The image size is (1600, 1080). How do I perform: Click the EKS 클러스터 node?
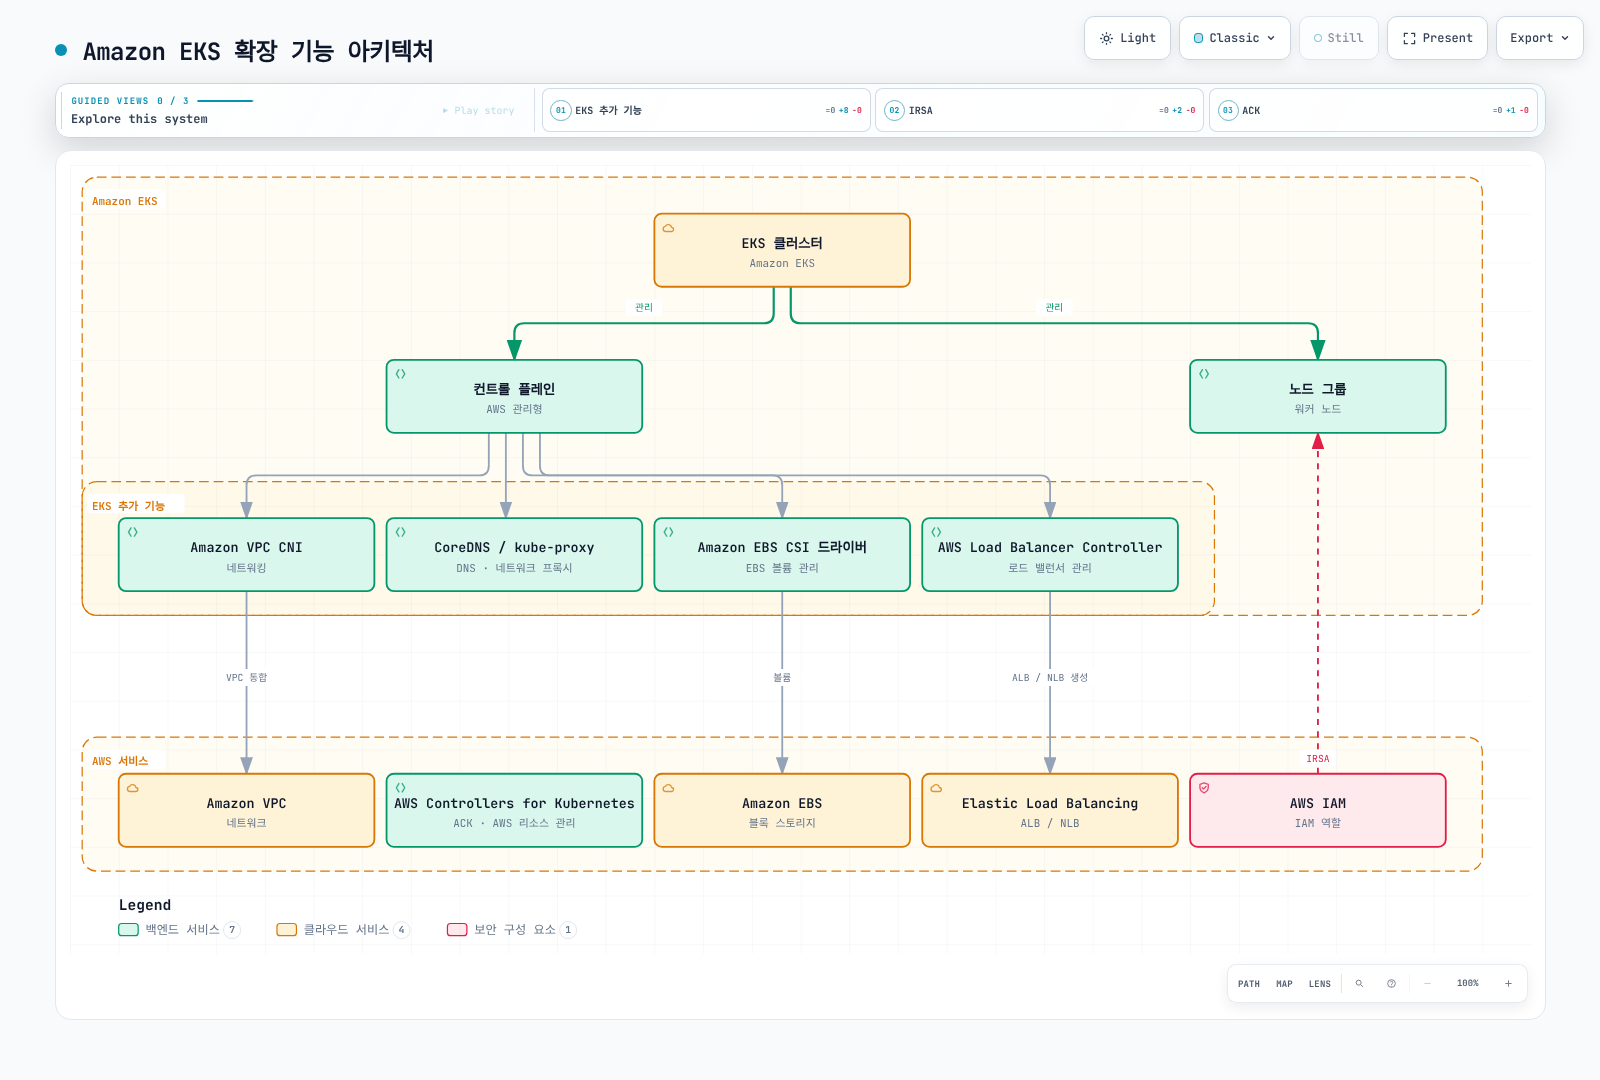pyautogui.click(x=782, y=250)
